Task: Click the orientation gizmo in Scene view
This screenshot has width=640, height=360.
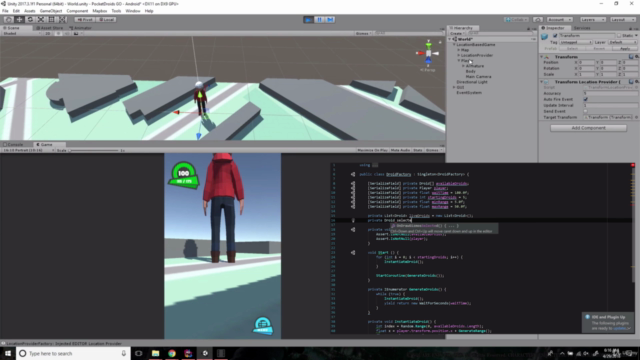Action: 428,53
